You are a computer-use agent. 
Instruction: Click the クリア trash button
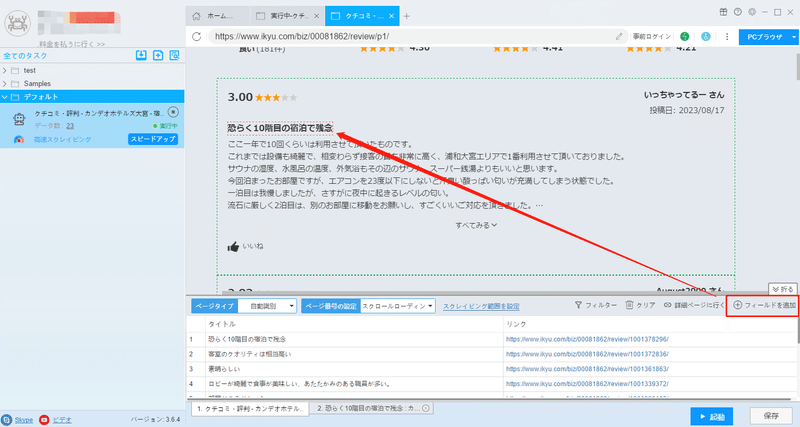(x=640, y=305)
